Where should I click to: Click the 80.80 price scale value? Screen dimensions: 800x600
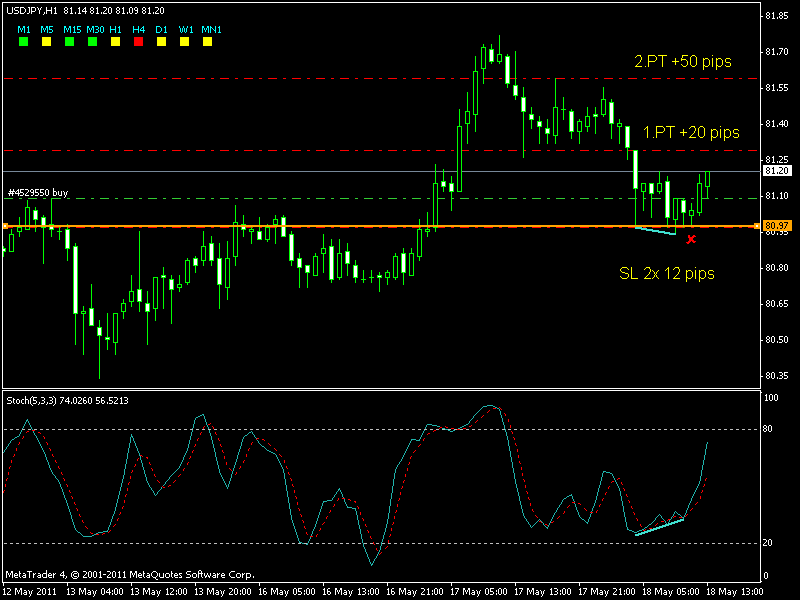tap(777, 268)
